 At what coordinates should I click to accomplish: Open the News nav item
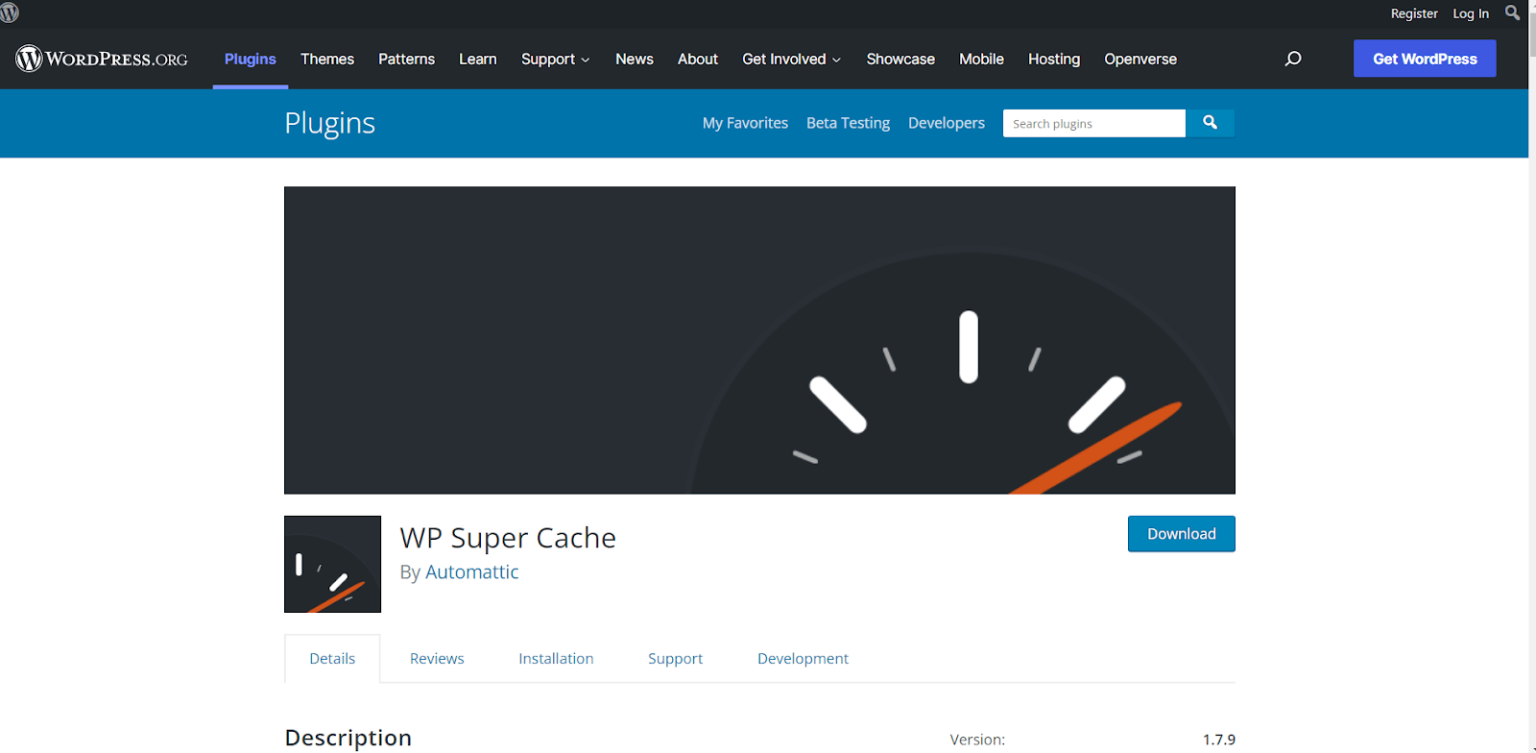pos(634,59)
